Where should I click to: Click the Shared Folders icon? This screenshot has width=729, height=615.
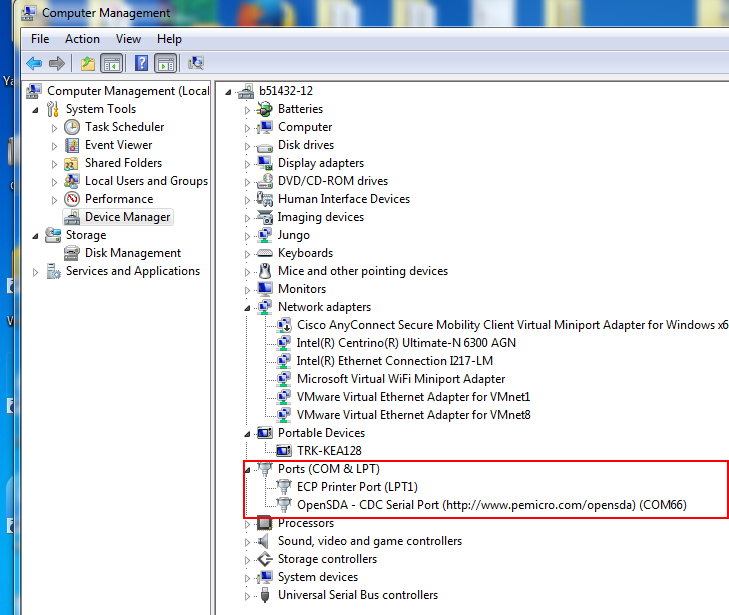point(72,163)
